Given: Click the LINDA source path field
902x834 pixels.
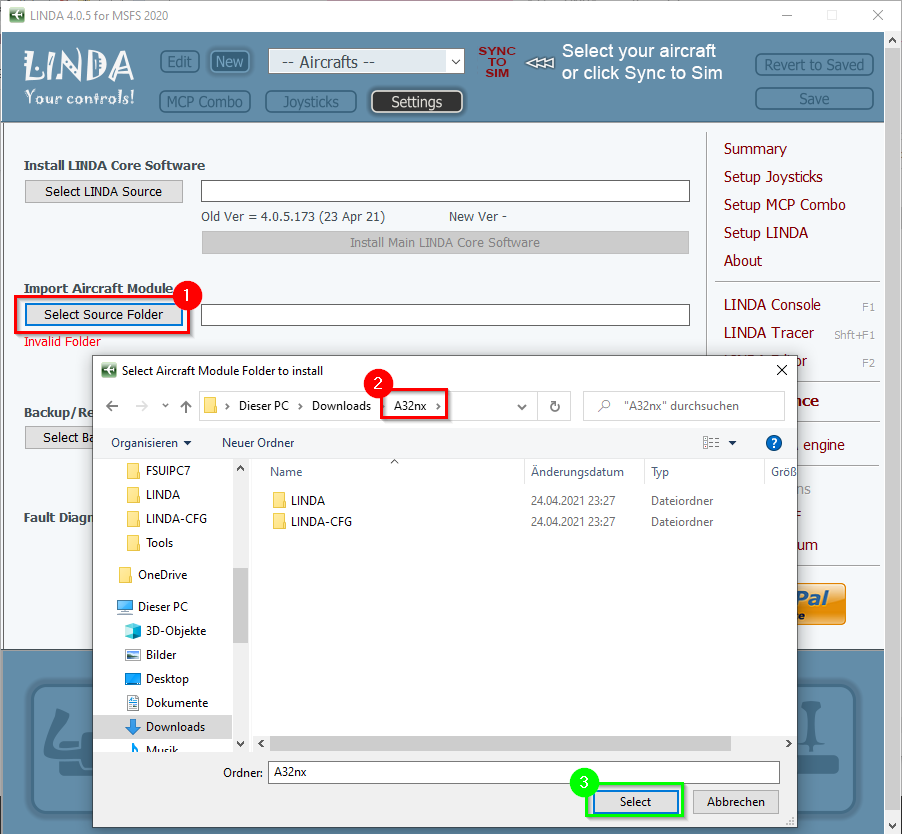Looking at the screenshot, I should point(445,191).
